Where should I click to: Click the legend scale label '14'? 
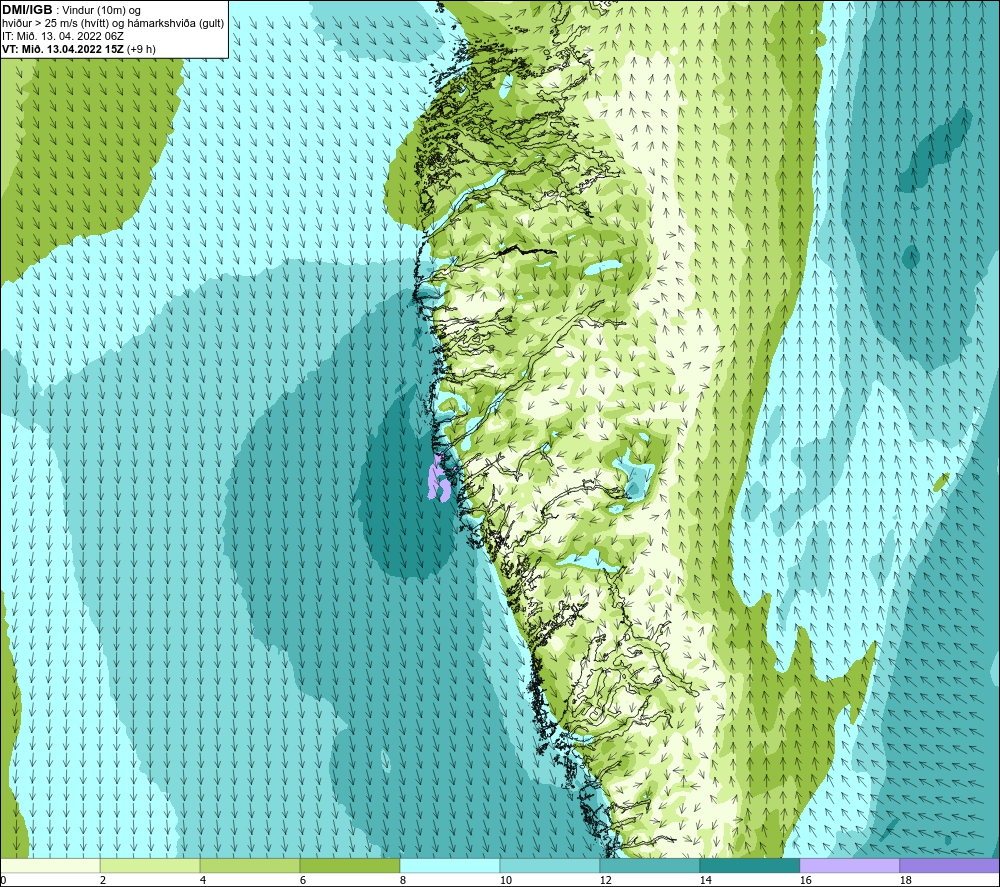[705, 880]
